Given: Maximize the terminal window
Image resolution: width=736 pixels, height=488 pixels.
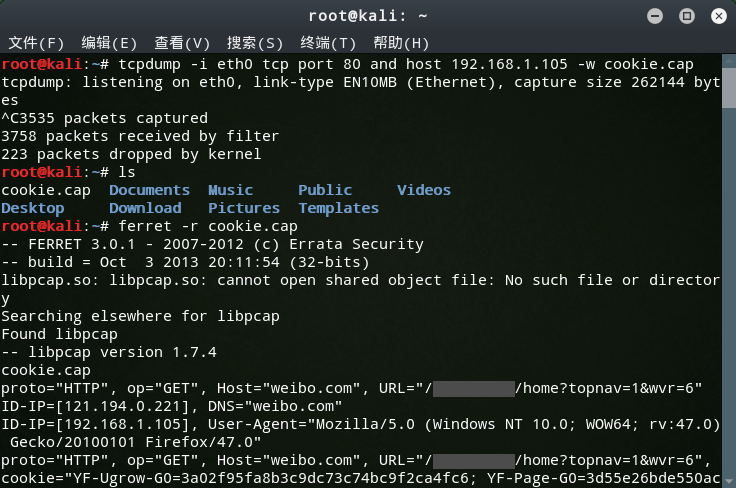Looking at the screenshot, I should point(687,16).
